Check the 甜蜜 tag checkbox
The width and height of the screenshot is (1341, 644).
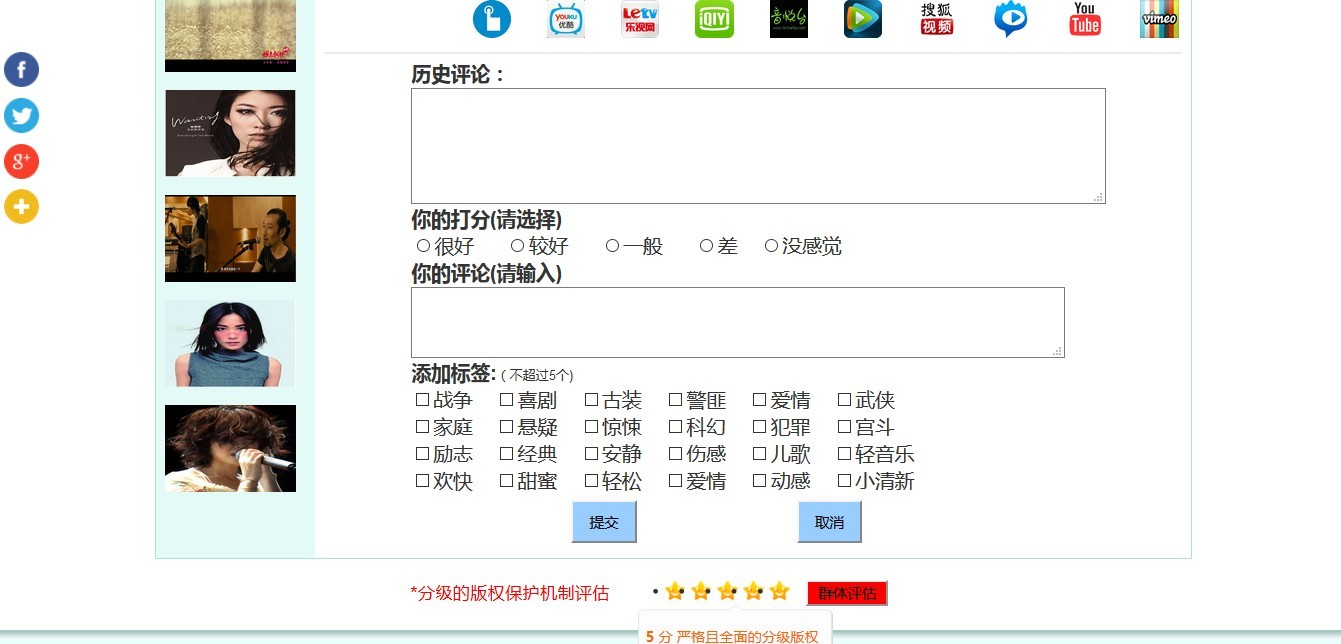click(506, 481)
